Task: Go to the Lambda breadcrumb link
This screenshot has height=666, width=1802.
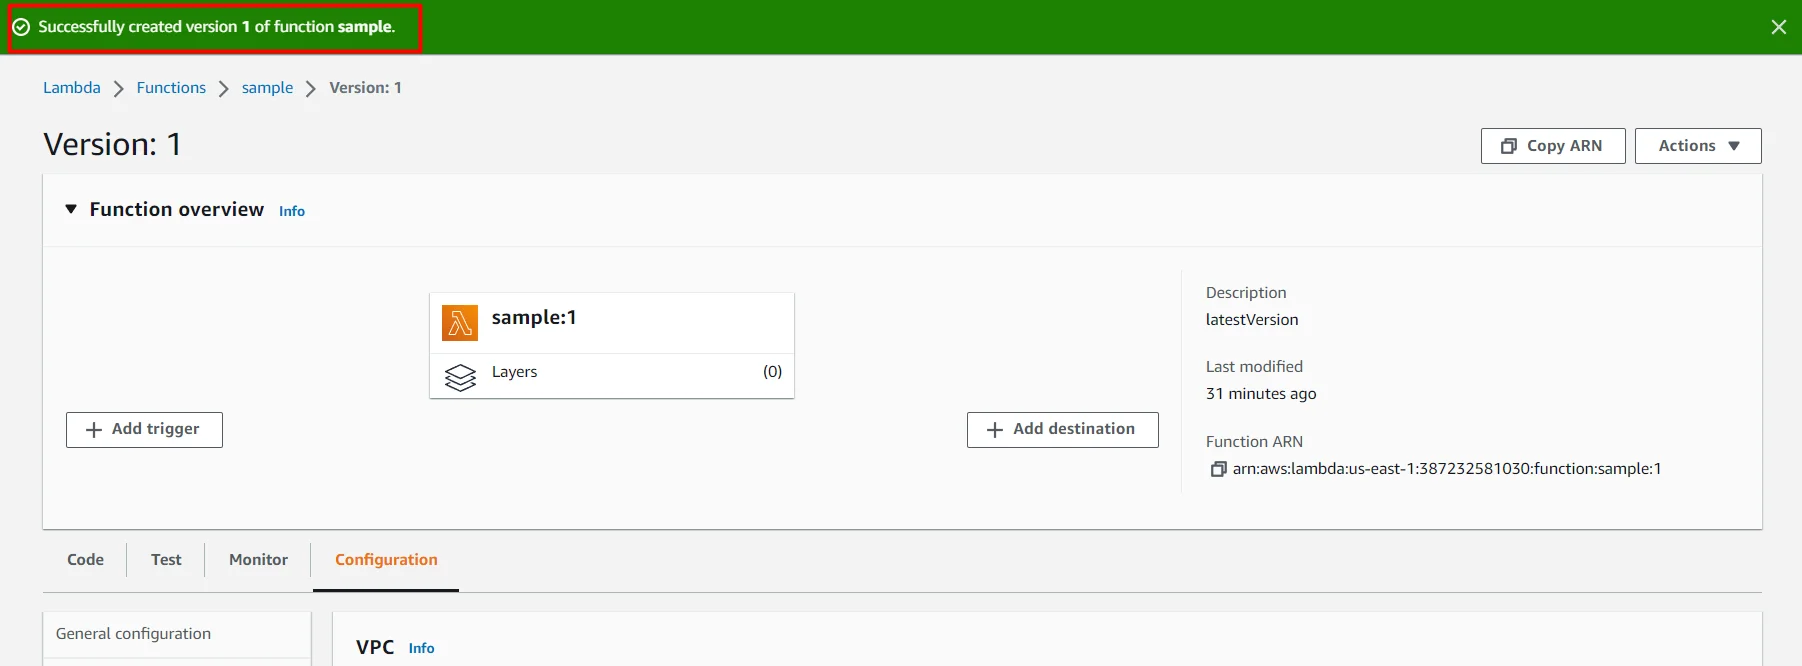Action: [72, 88]
